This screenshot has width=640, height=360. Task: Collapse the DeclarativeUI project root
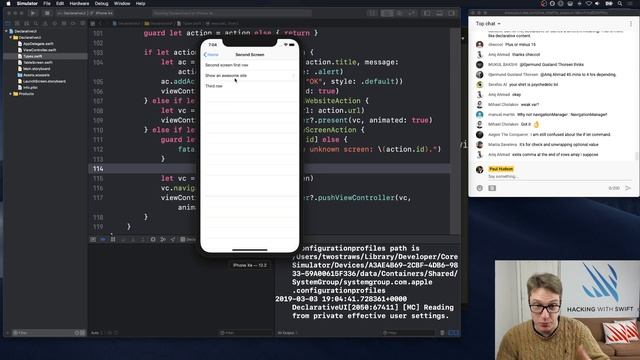click(6, 31)
